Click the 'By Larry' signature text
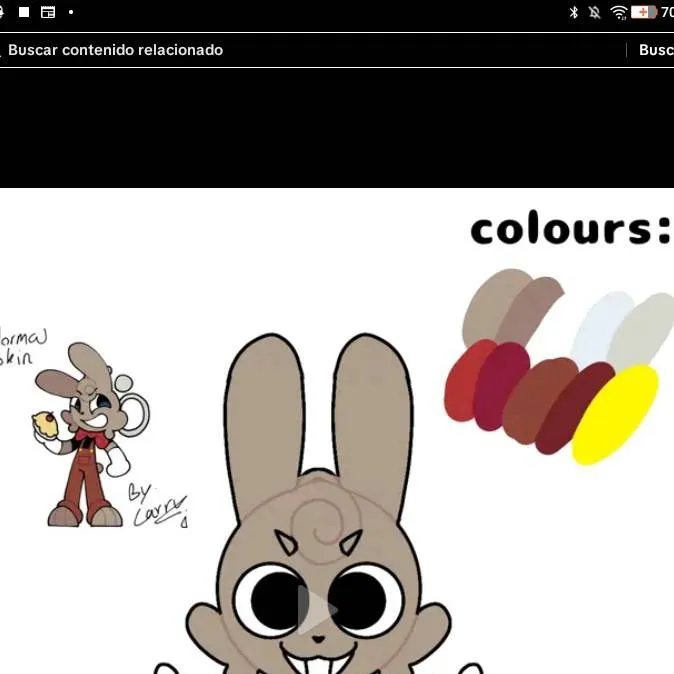The height and width of the screenshot is (674, 674). [x=158, y=505]
